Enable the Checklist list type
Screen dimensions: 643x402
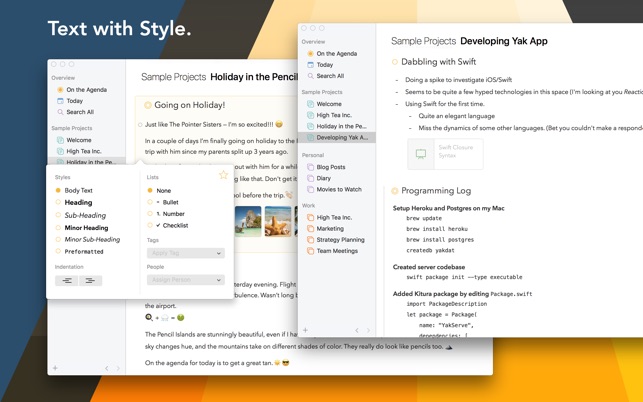[x=150, y=226]
